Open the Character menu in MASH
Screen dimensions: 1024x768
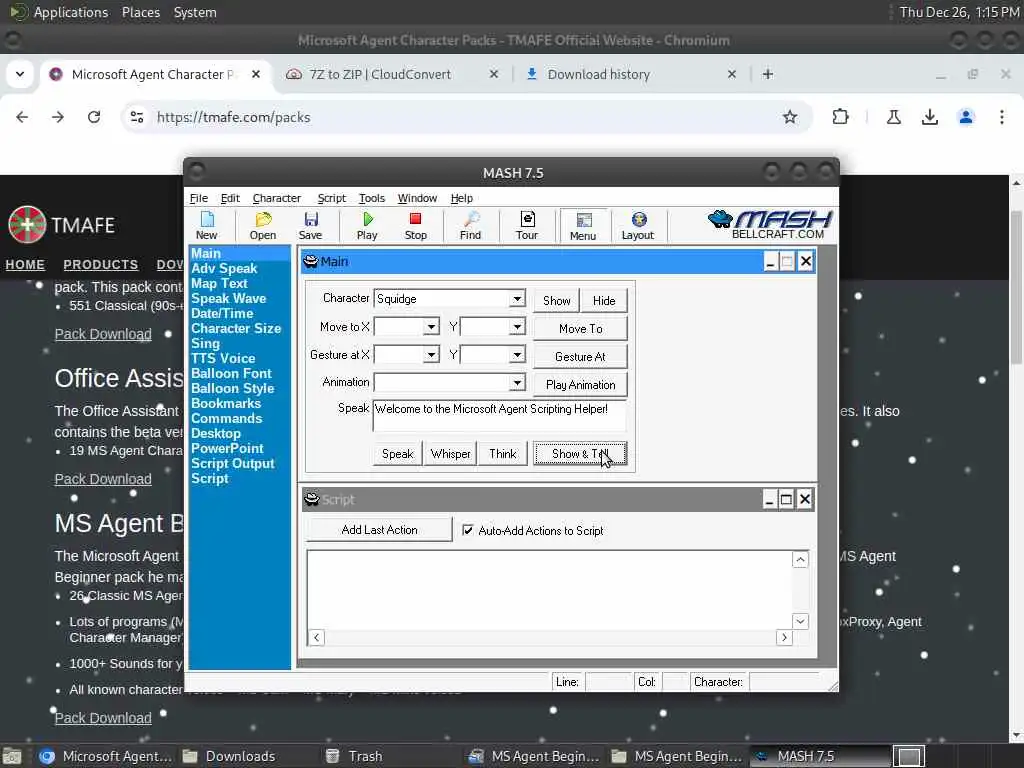[276, 198]
